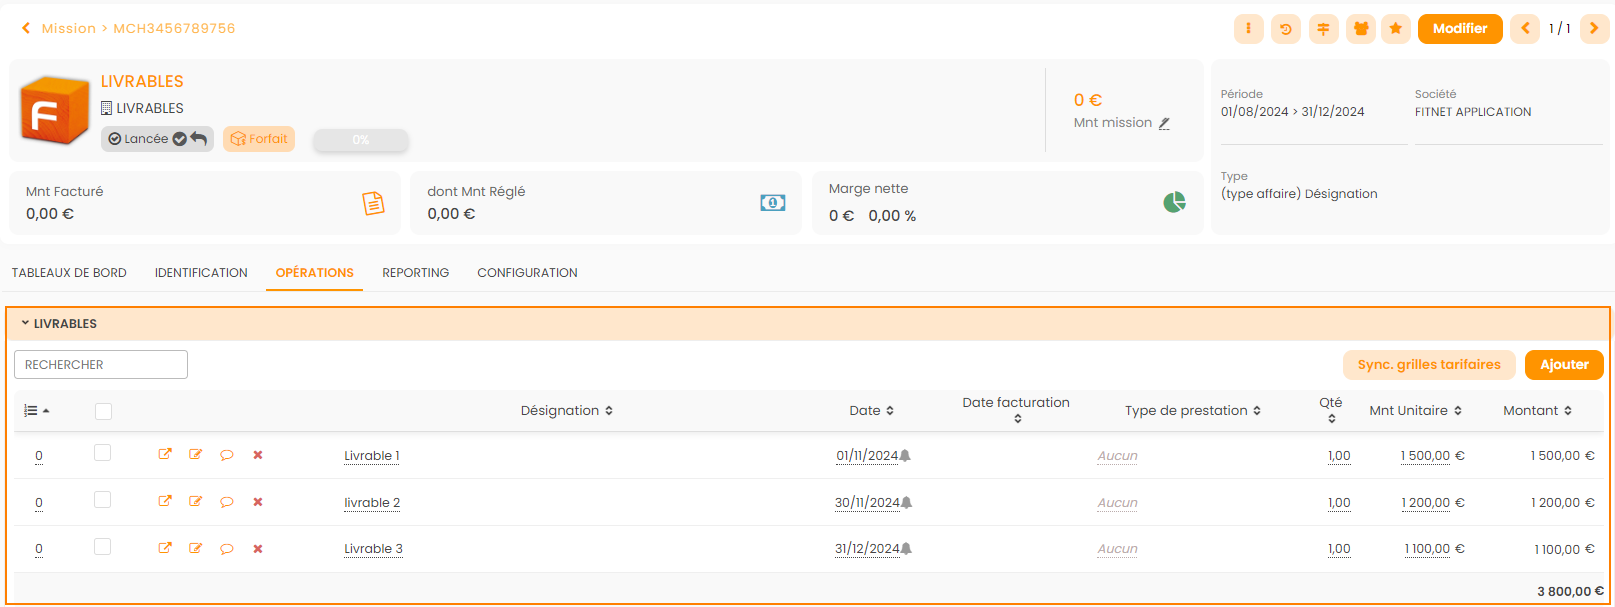1615x607 pixels.
Task: Click edit pencil icon for Livrable 3
Action: click(x=196, y=548)
